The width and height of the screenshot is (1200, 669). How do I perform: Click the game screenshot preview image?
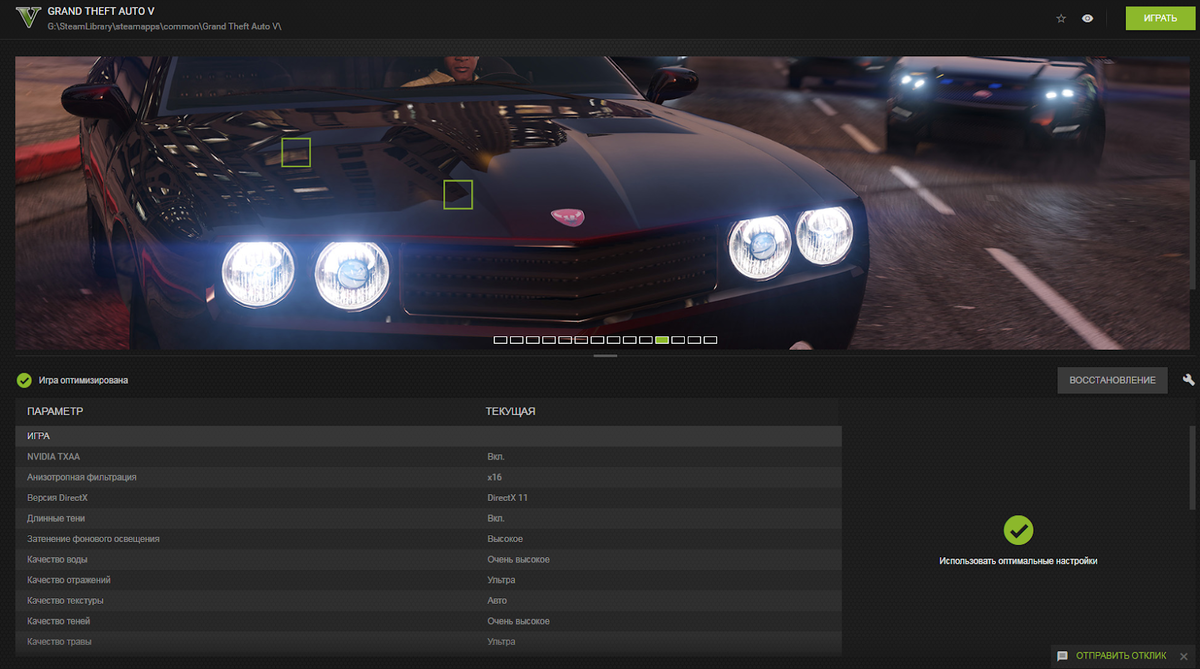600,202
